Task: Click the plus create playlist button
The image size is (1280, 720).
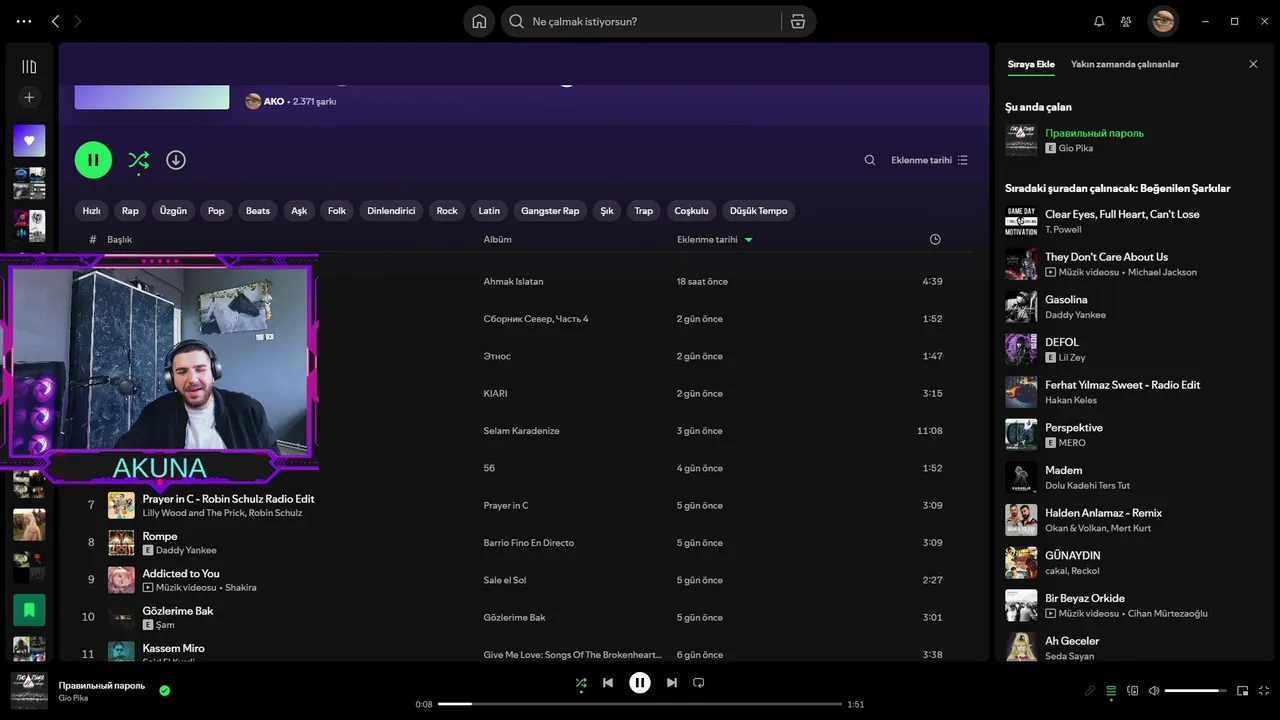Action: tap(29, 97)
